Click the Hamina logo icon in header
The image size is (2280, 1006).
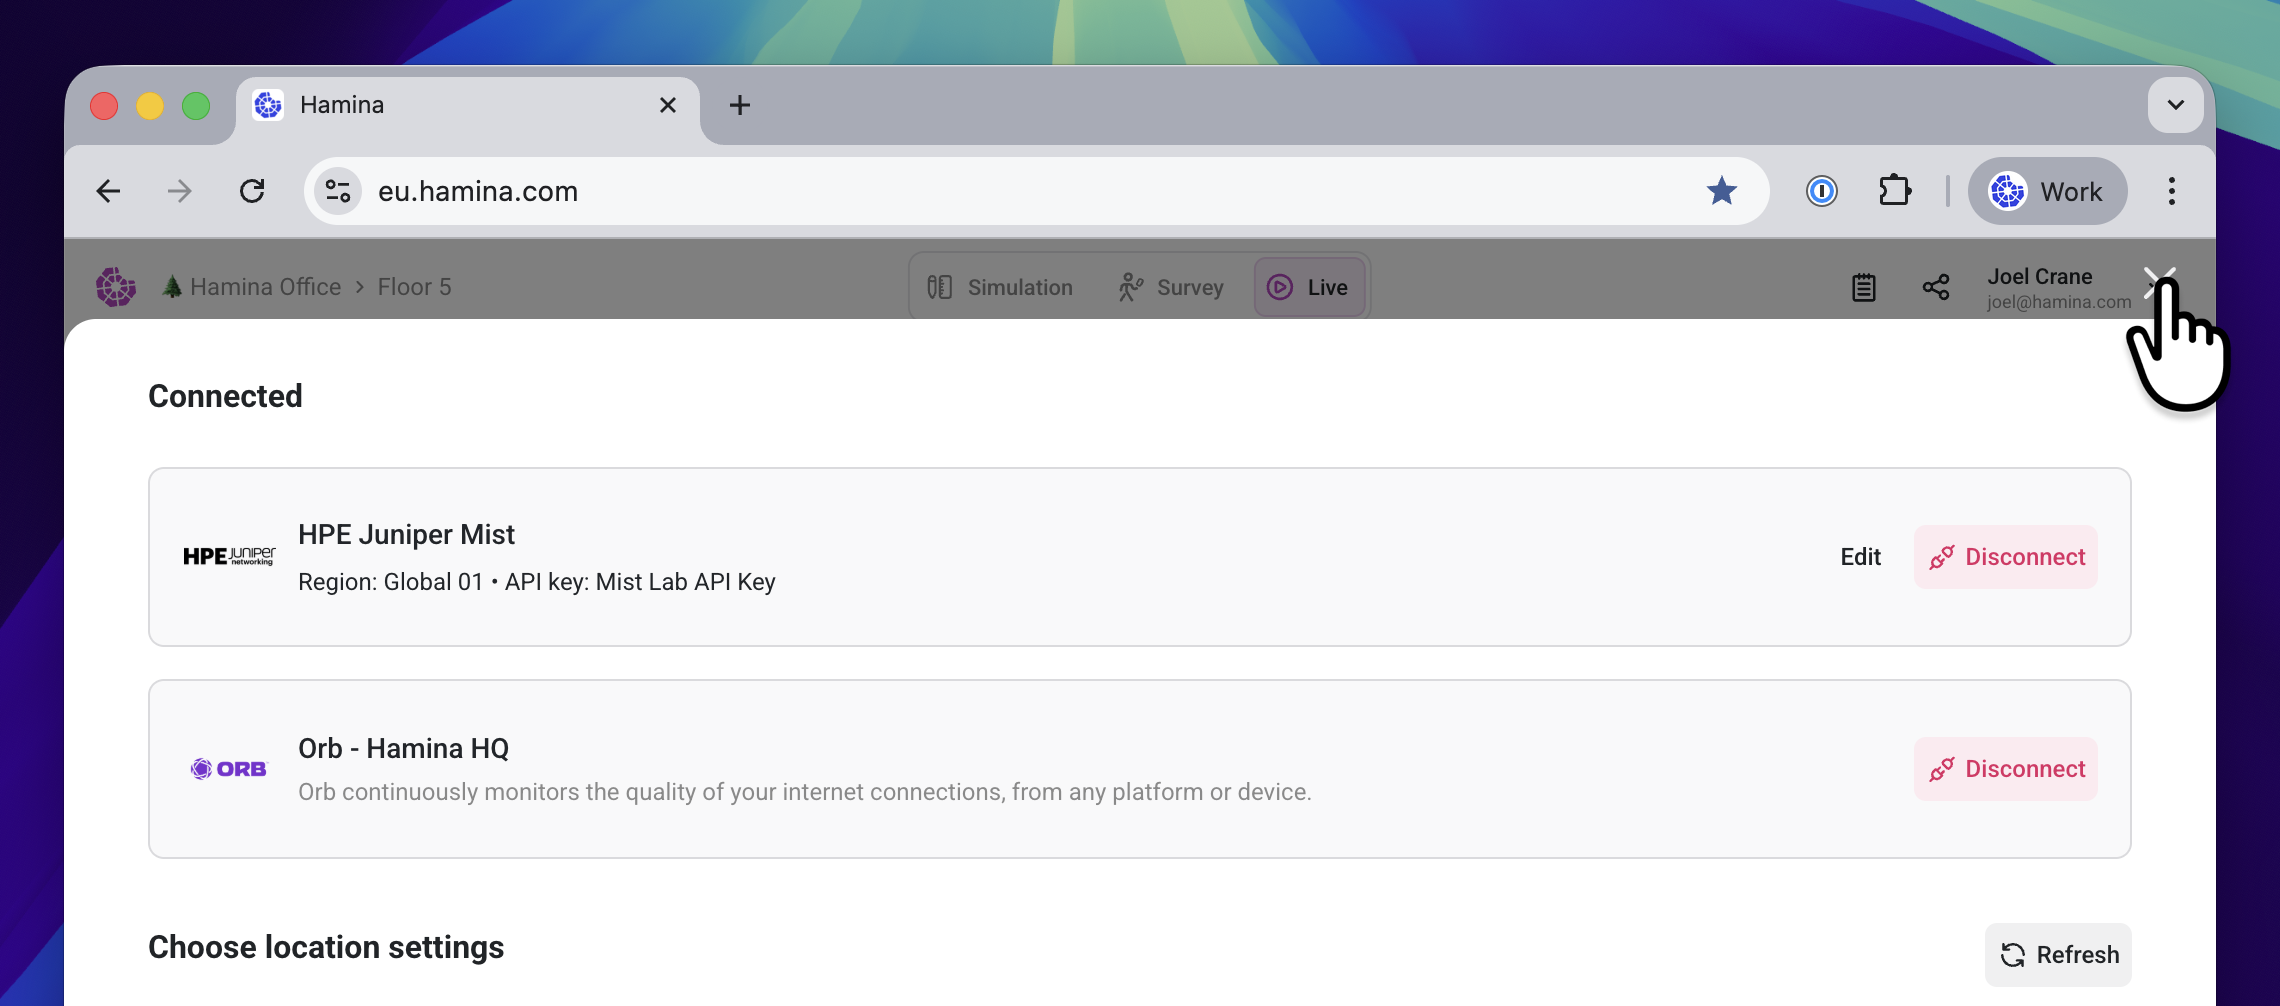tap(116, 287)
